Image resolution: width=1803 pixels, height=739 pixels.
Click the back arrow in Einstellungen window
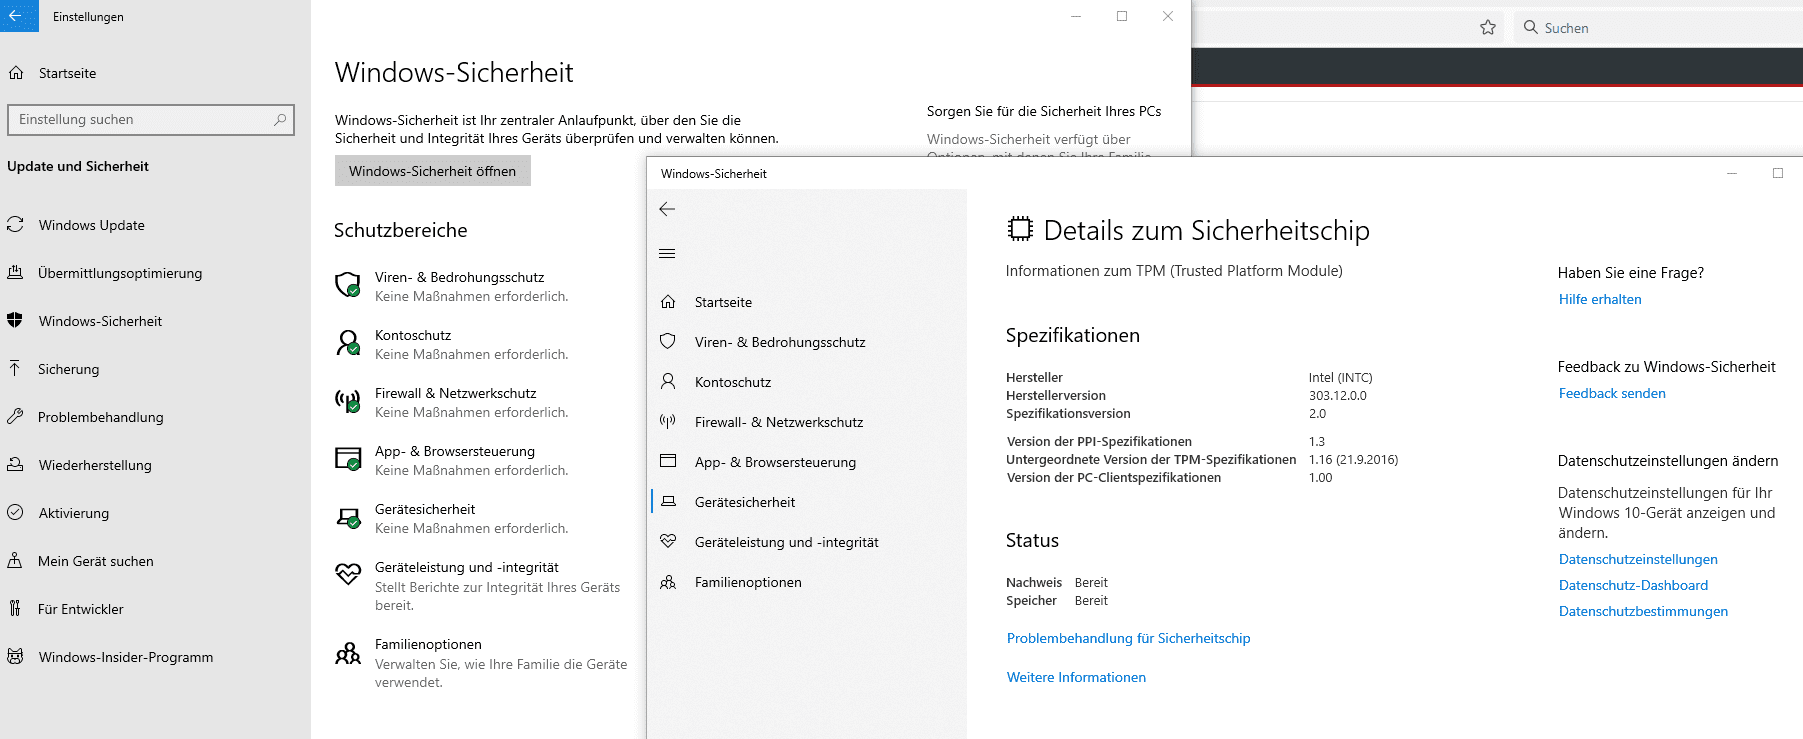(x=16, y=16)
